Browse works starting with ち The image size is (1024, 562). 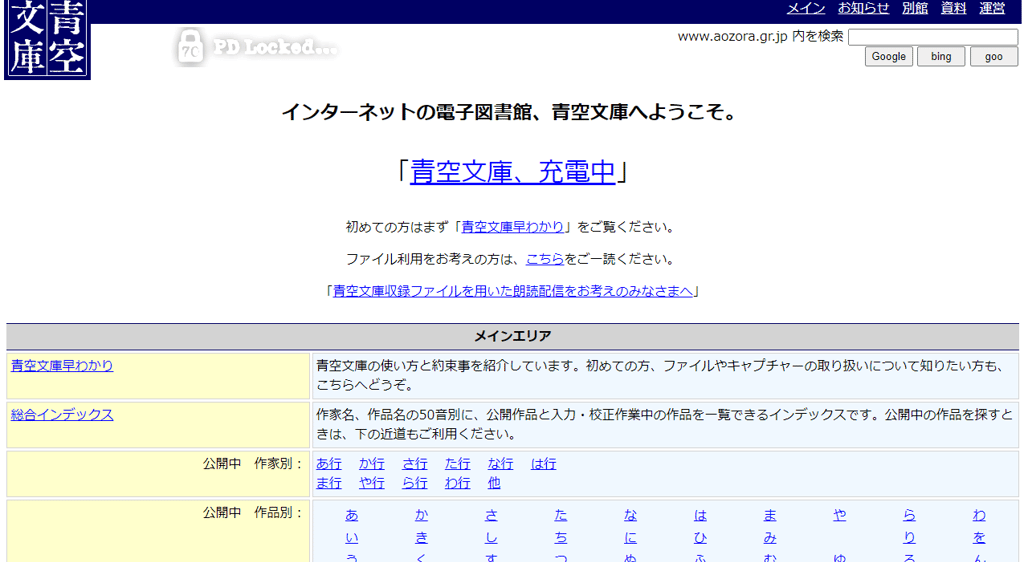point(561,538)
